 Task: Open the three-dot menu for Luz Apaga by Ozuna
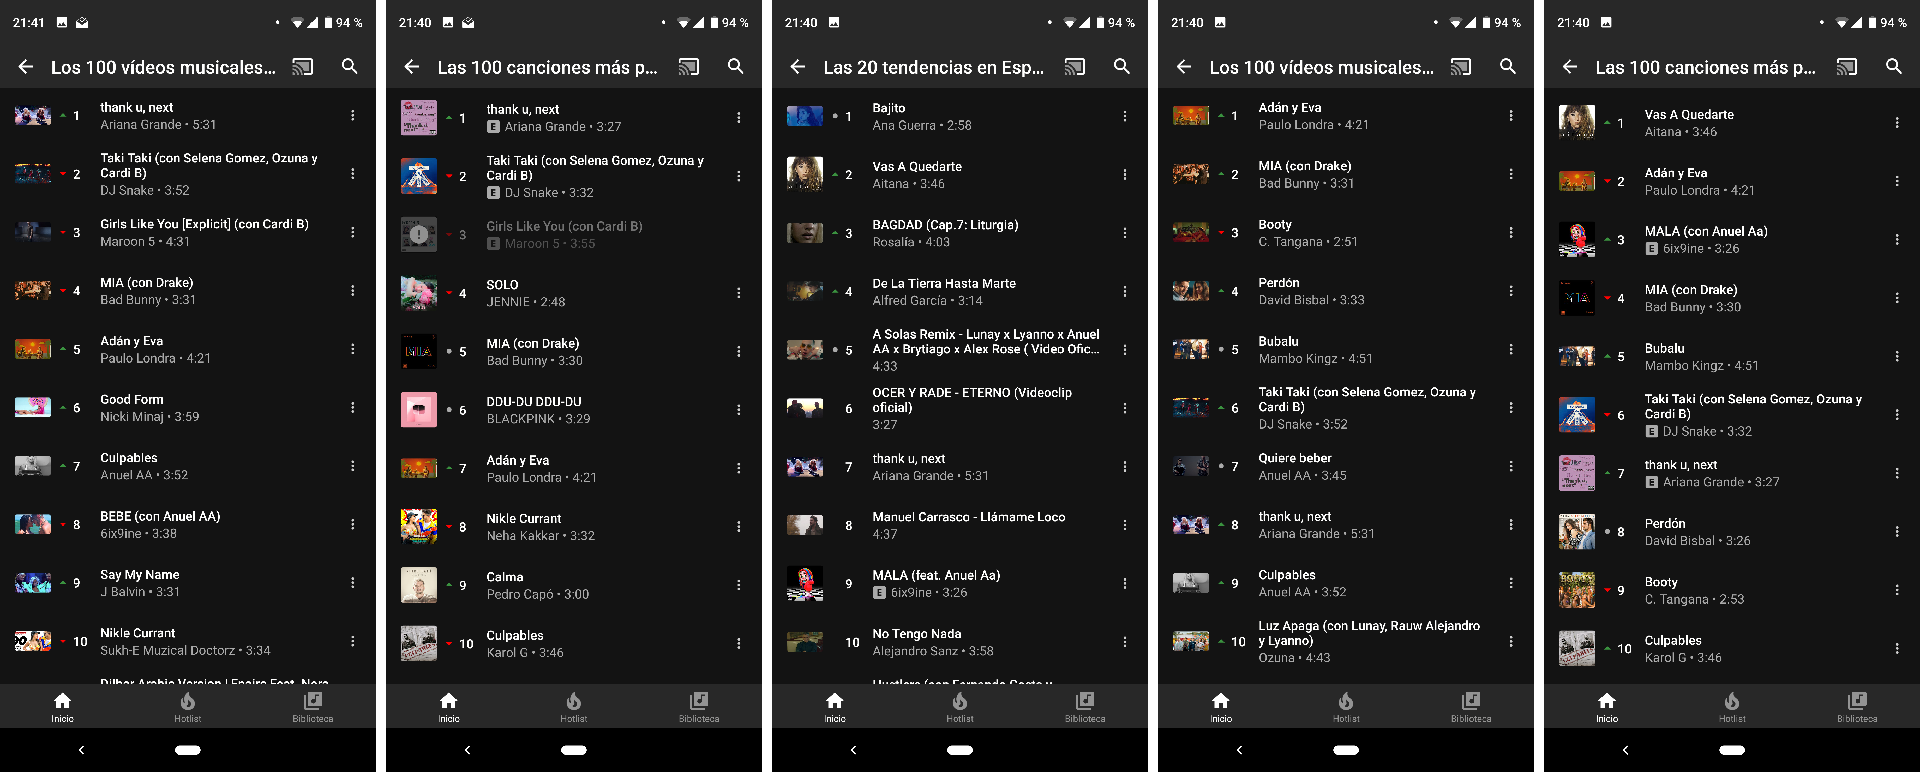click(1510, 641)
